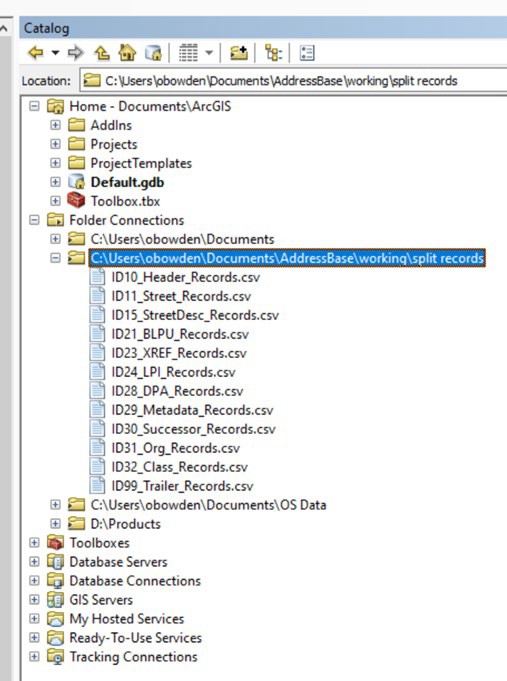This screenshot has height=681, width=507.
Task: Click the Folder Connections icon
Action: click(55, 220)
